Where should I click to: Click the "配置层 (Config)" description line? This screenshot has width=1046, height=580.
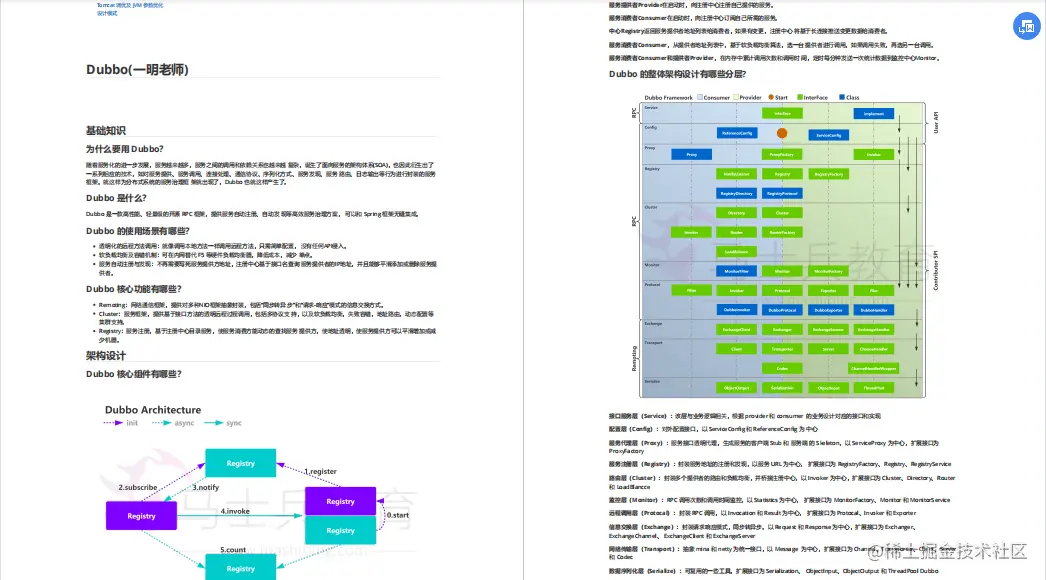(x=713, y=429)
